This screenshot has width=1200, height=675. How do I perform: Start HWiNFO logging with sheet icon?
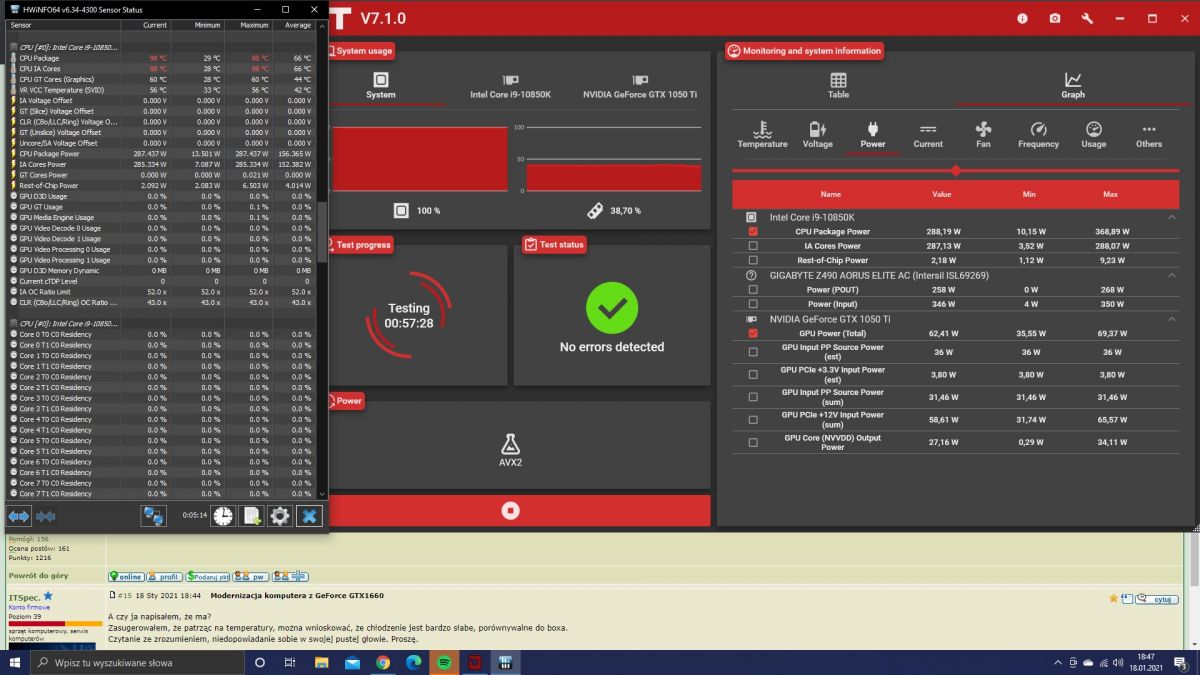[x=251, y=516]
